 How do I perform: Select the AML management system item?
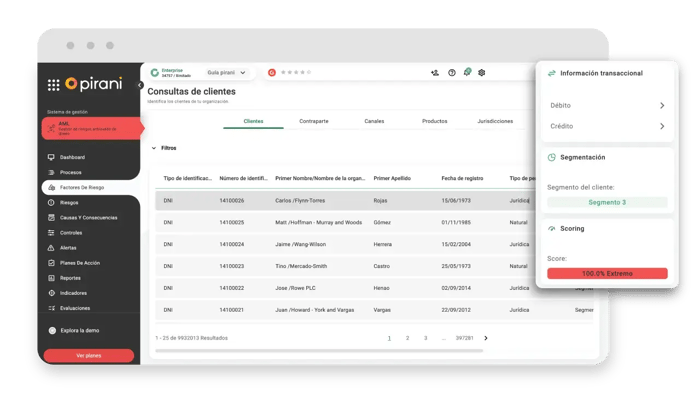[x=92, y=129]
